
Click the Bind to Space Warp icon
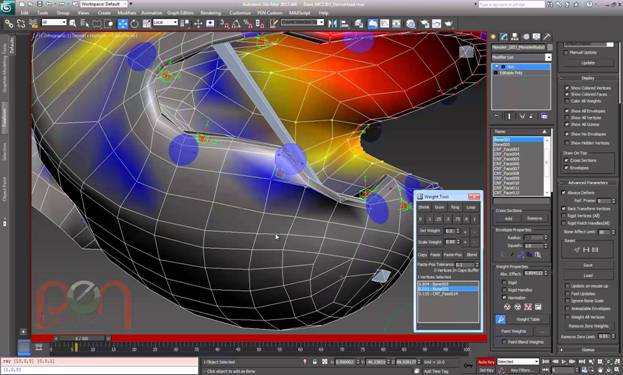point(33,24)
